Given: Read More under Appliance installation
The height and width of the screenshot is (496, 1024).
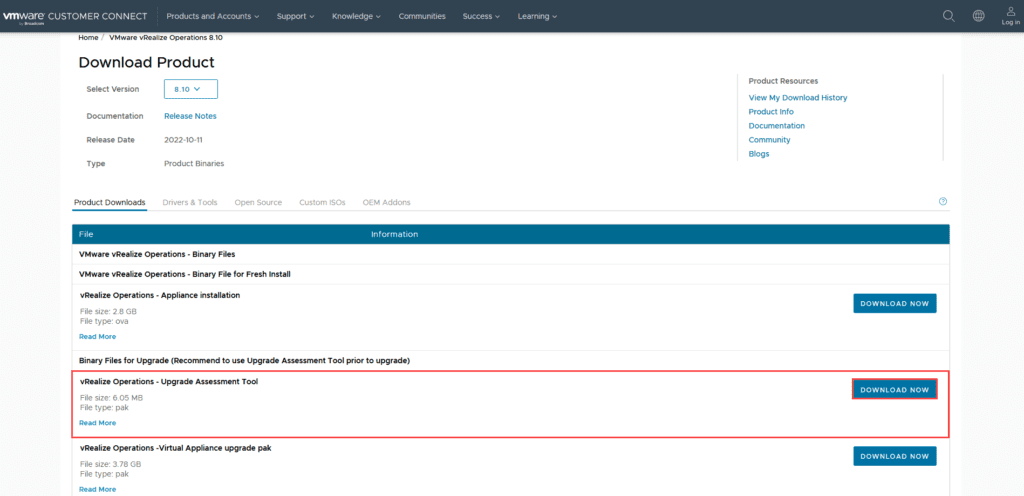Looking at the screenshot, I should coord(97,337).
